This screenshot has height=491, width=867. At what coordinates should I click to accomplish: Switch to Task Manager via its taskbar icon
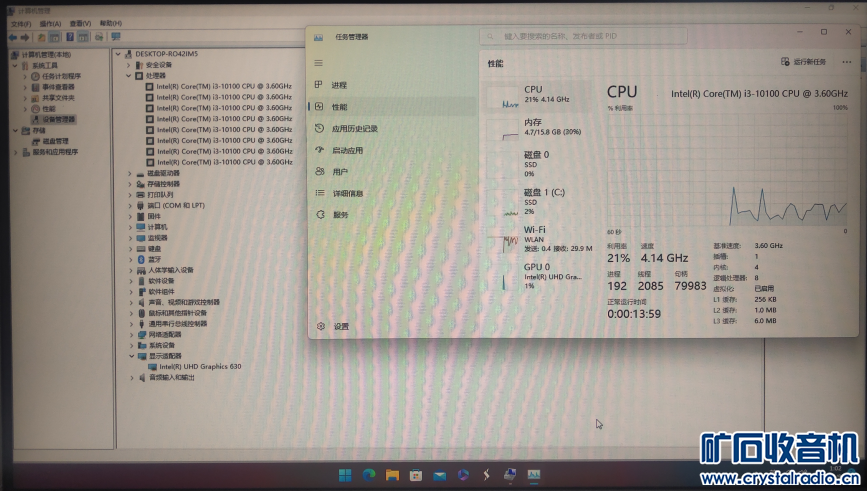[x=534, y=475]
